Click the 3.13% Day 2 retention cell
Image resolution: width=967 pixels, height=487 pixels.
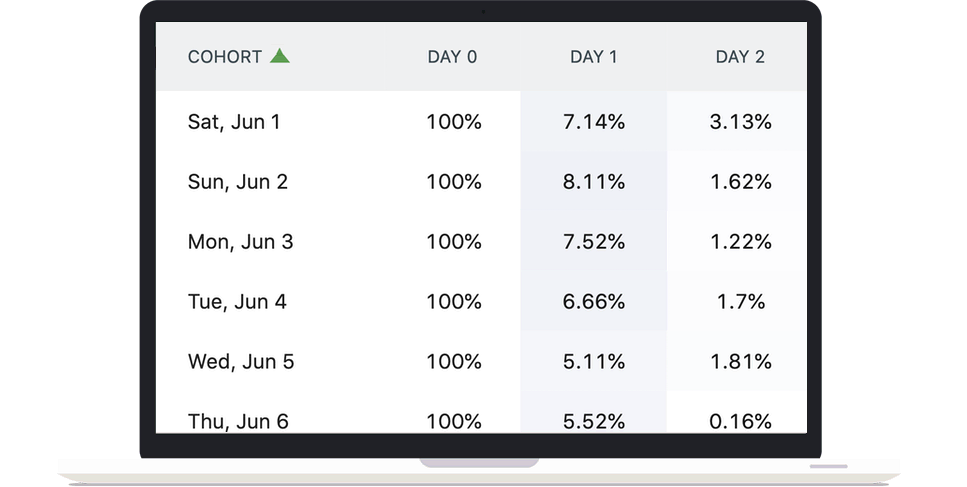(x=740, y=122)
